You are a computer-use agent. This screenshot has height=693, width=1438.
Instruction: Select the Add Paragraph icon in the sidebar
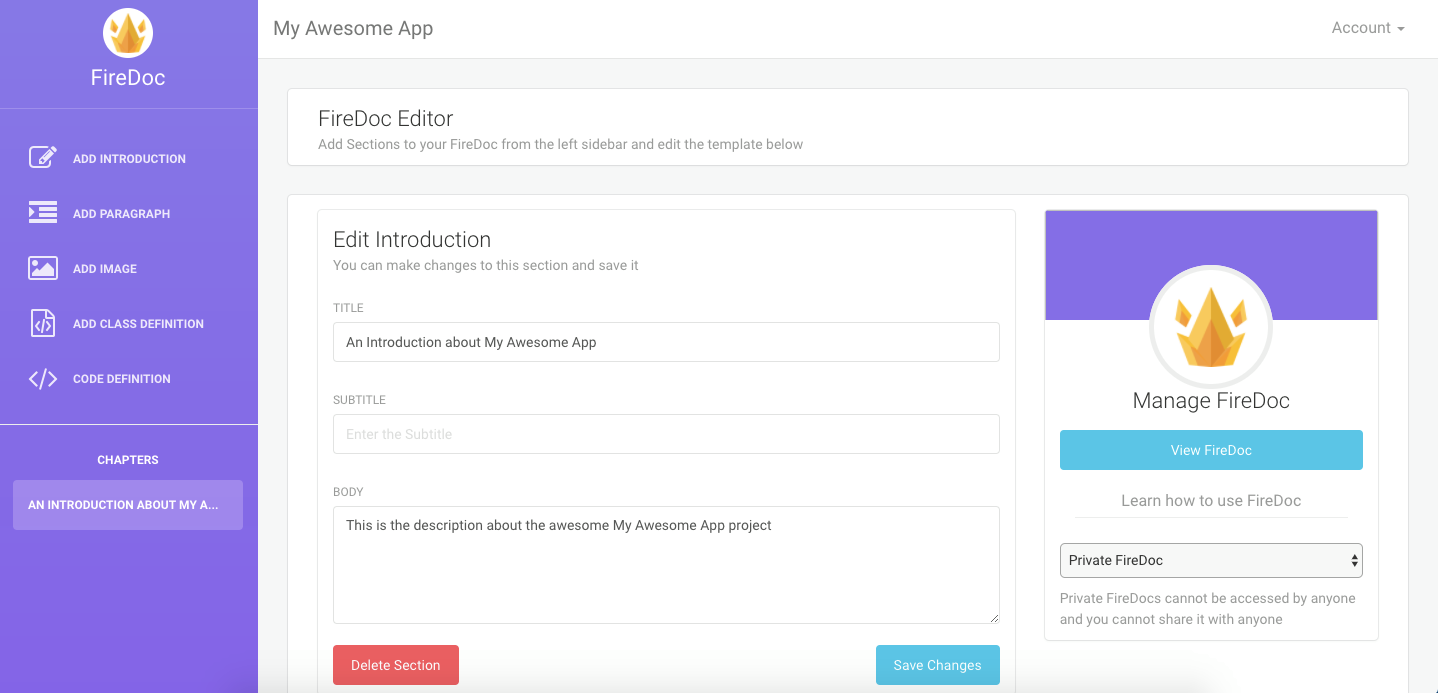(41, 212)
